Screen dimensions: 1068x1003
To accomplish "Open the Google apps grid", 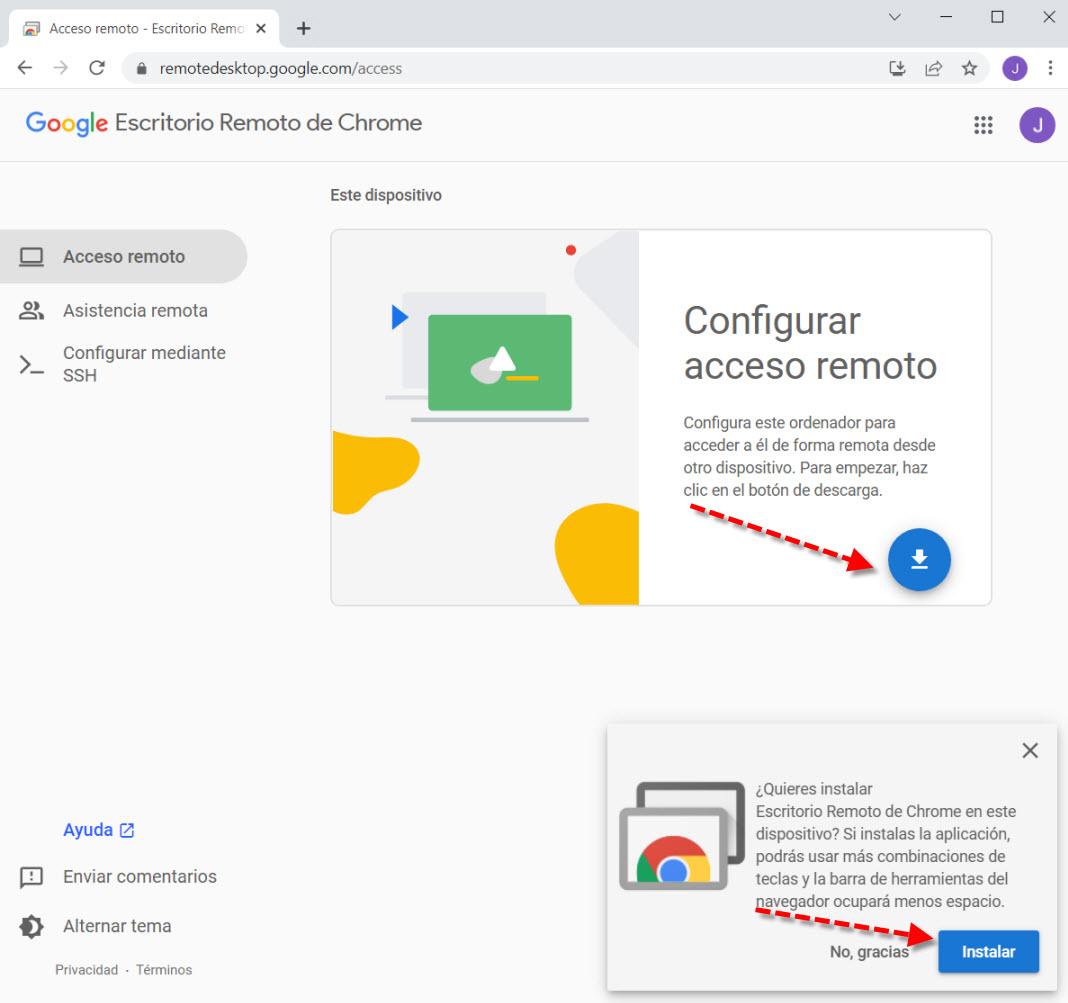I will tap(983, 125).
